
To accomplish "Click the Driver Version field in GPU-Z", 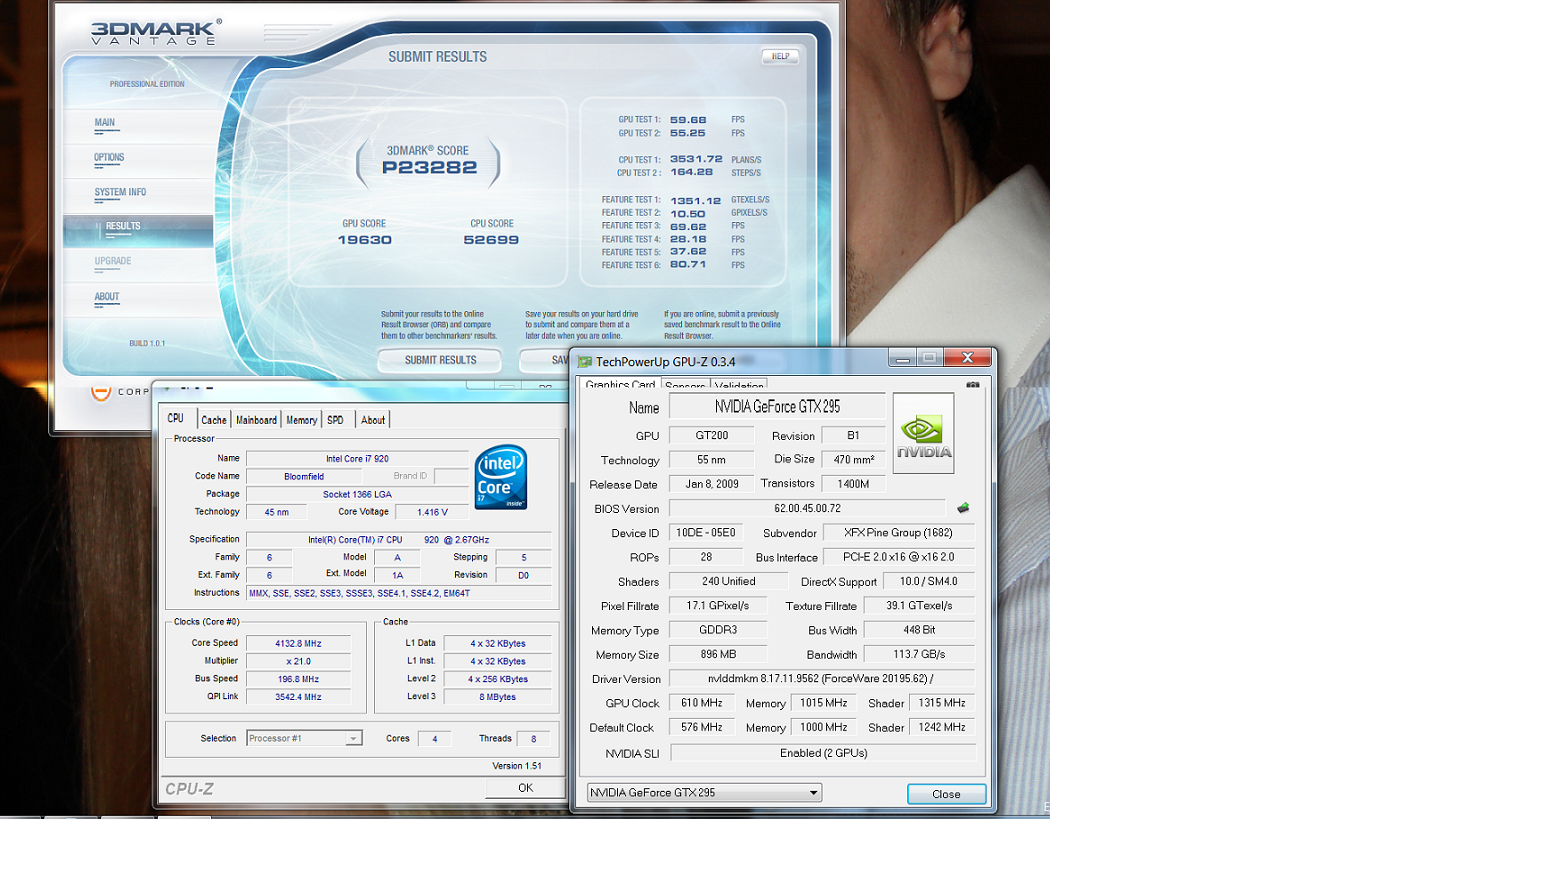I will coord(822,679).
